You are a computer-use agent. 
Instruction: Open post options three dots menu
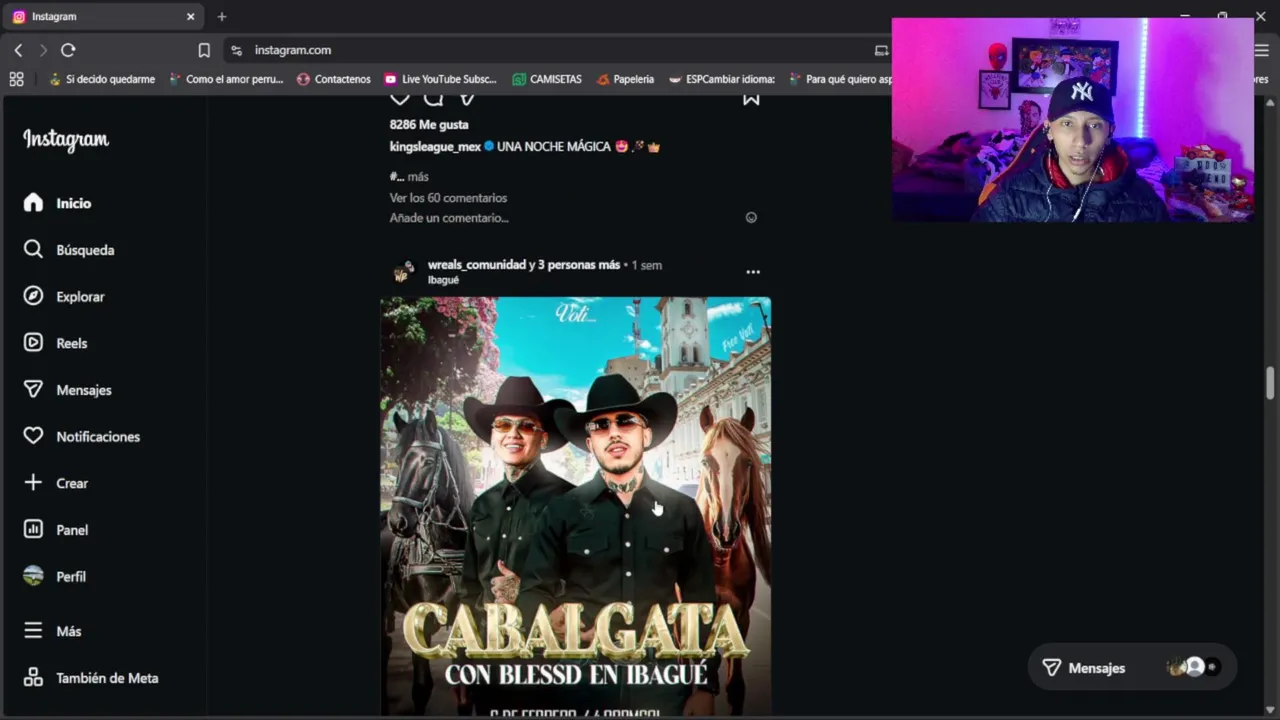click(753, 272)
